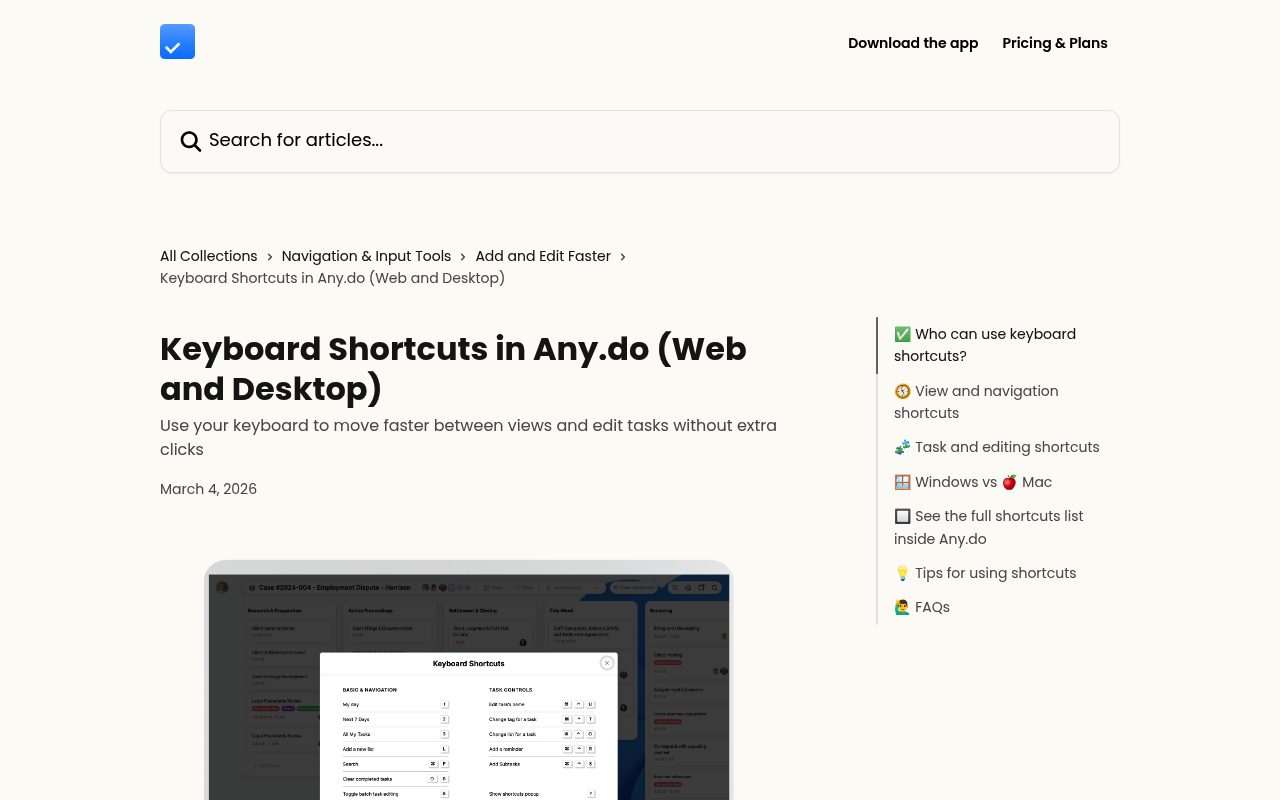Viewport: 1280px width, 800px height.
Task: Click the article subtitle about moving faster
Action: coord(468,437)
